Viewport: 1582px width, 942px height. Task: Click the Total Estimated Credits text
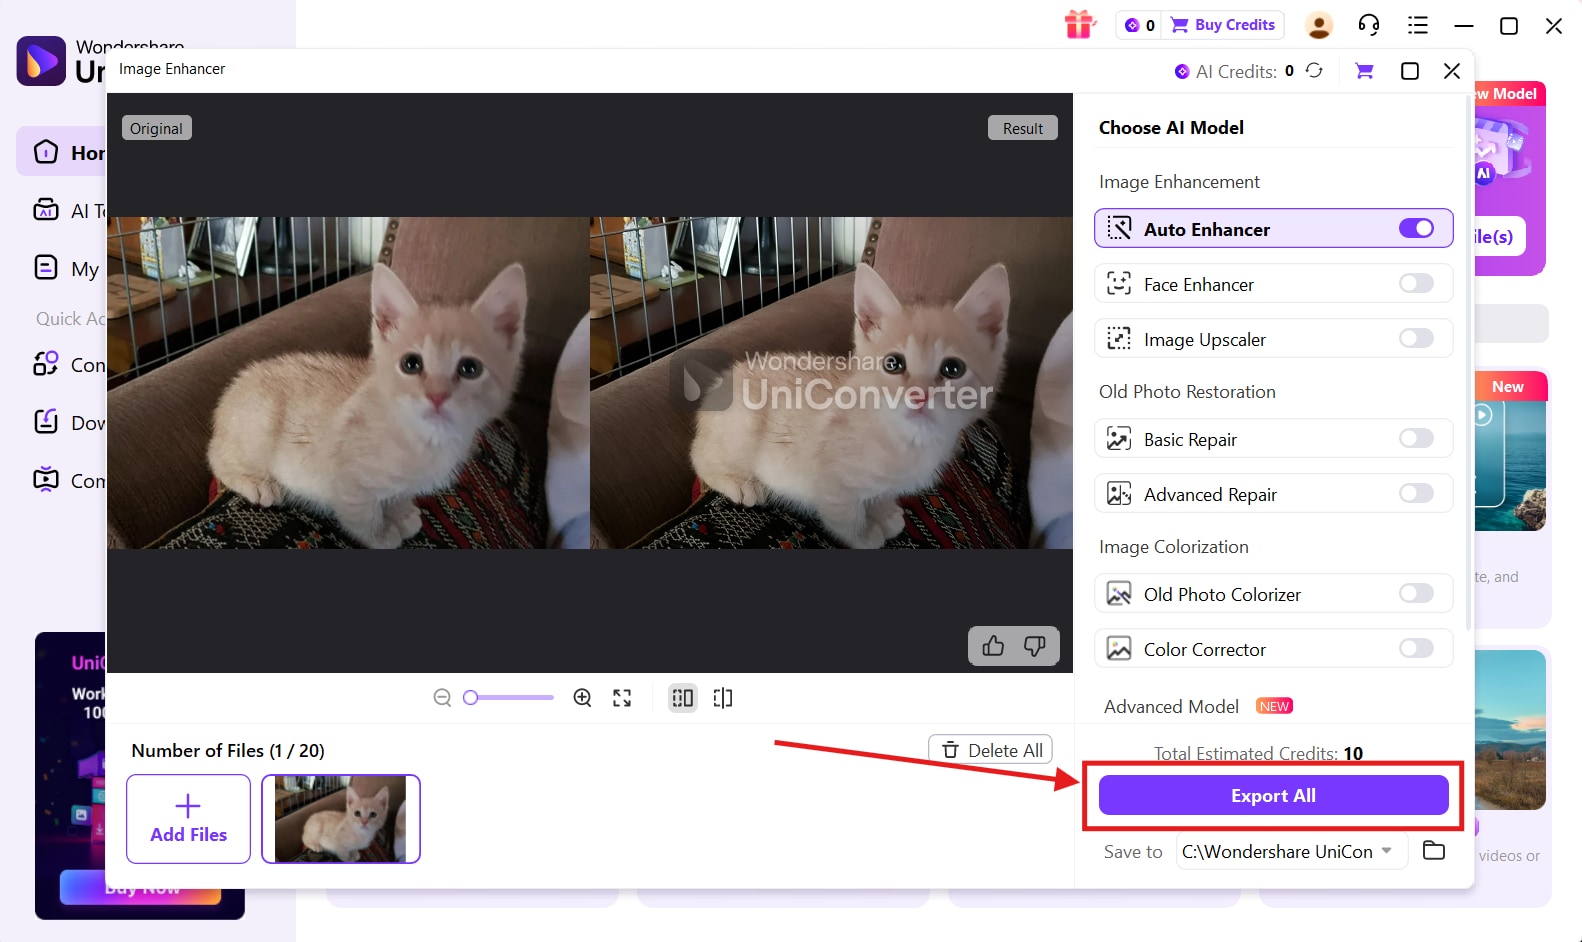(1258, 753)
